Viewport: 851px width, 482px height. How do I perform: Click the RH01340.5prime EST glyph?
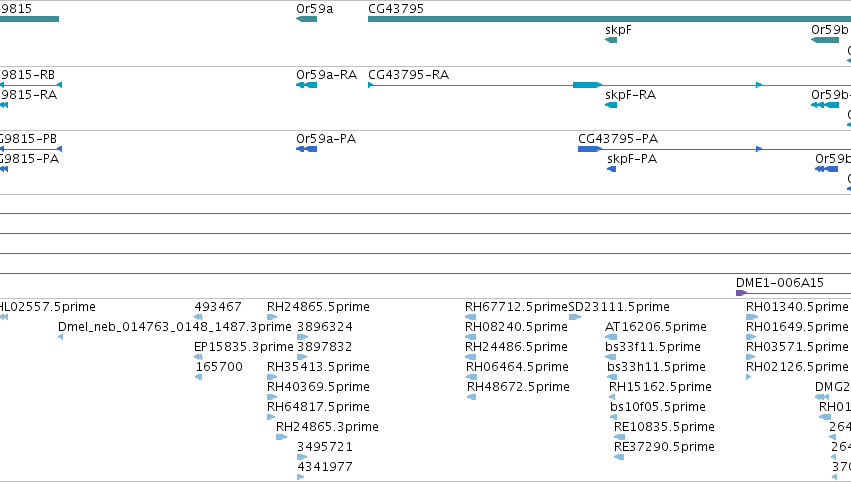coord(752,317)
